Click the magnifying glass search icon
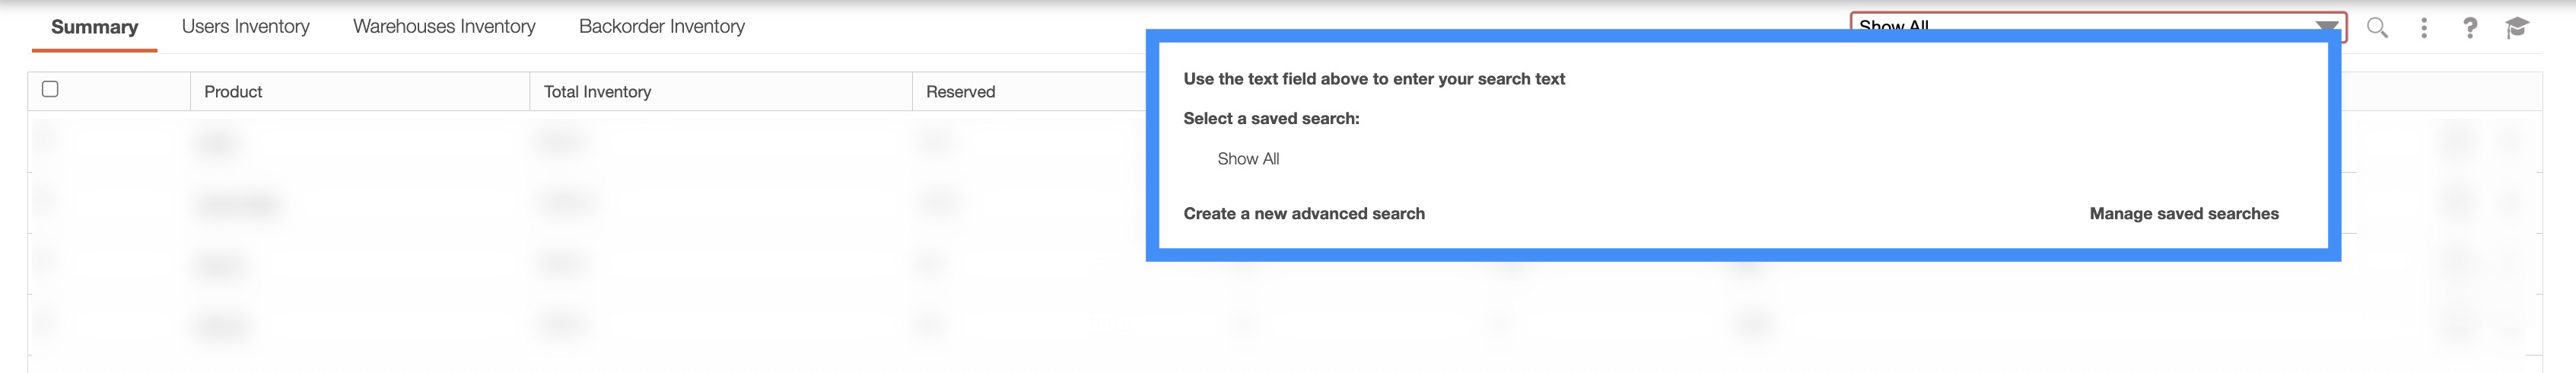Screen dimensions: 2576x373 pyautogui.click(x=2377, y=28)
